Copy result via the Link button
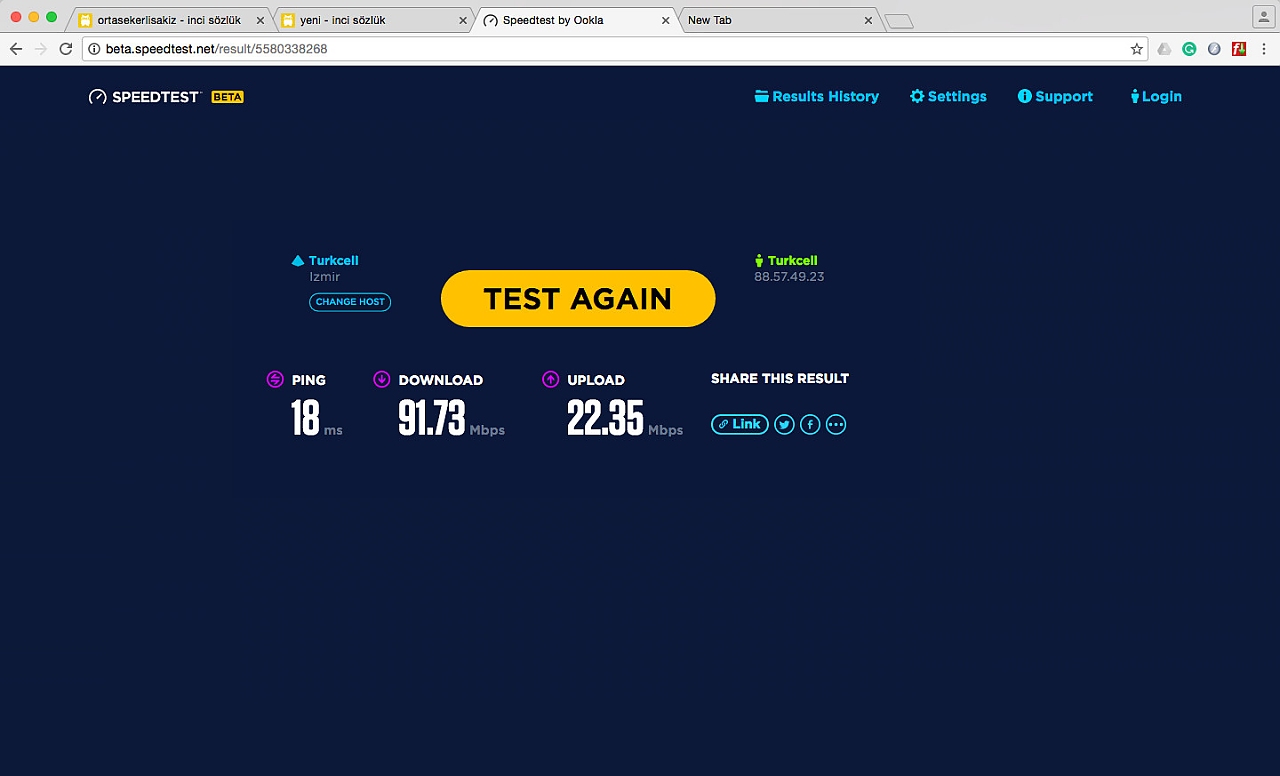Image resolution: width=1280 pixels, height=776 pixels. click(x=740, y=424)
